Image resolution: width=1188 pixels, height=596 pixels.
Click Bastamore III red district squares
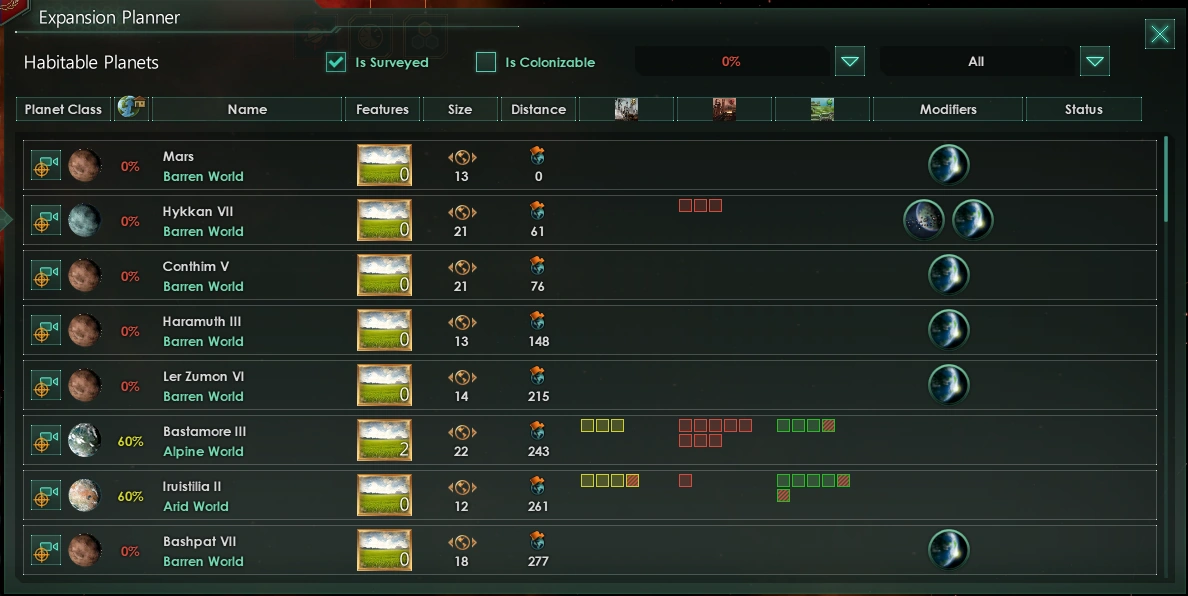click(715, 433)
